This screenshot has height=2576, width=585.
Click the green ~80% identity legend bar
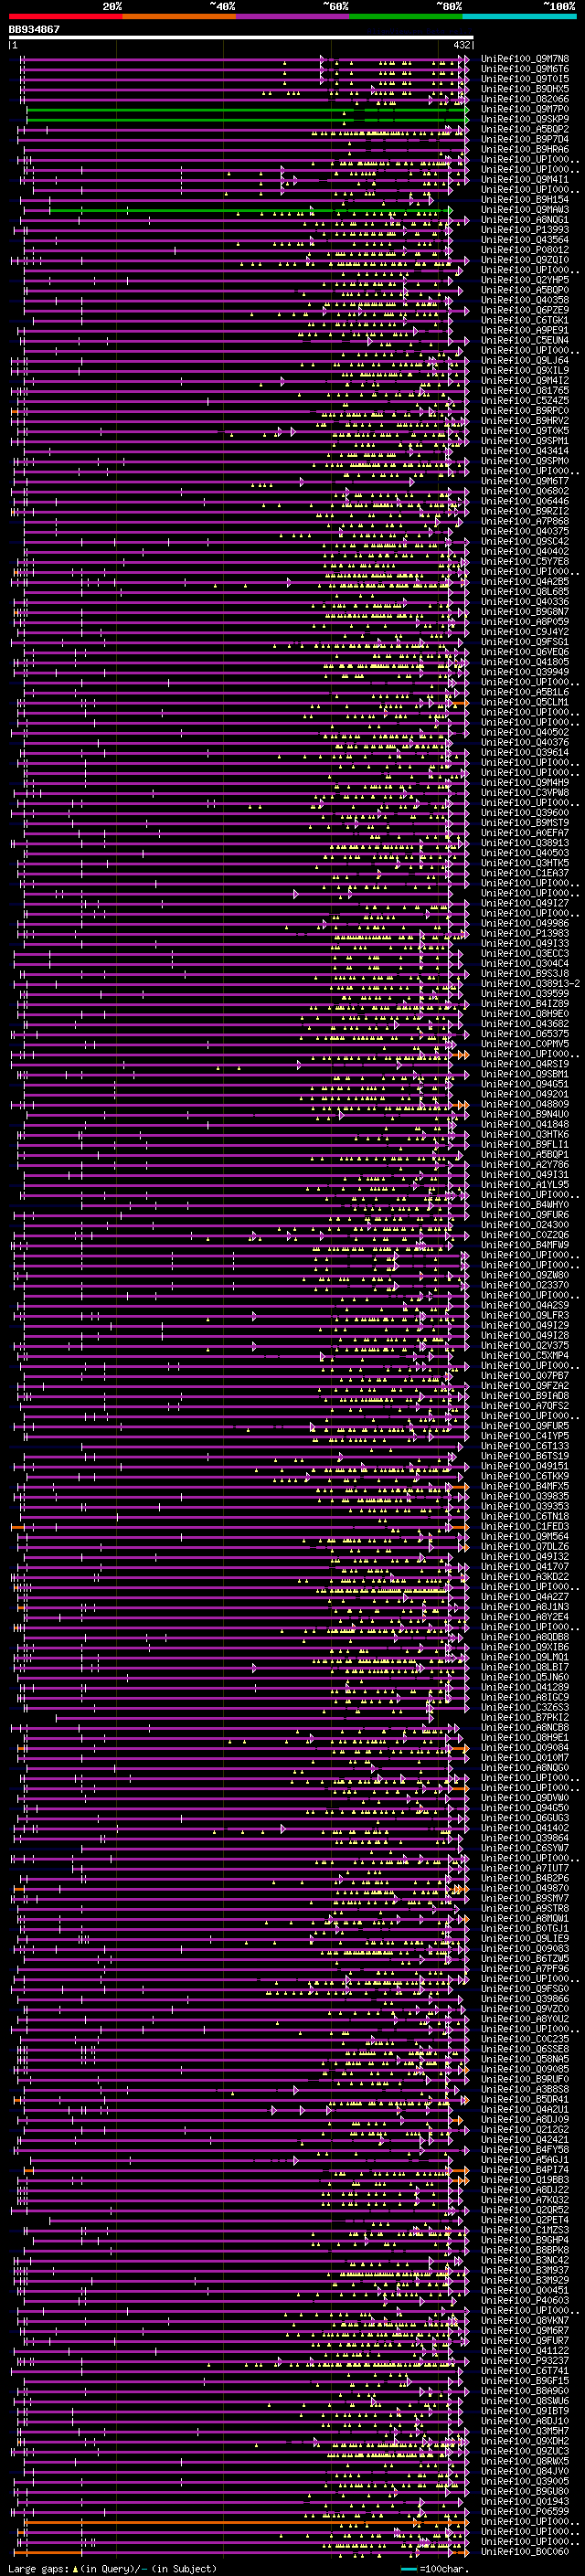pos(406,16)
